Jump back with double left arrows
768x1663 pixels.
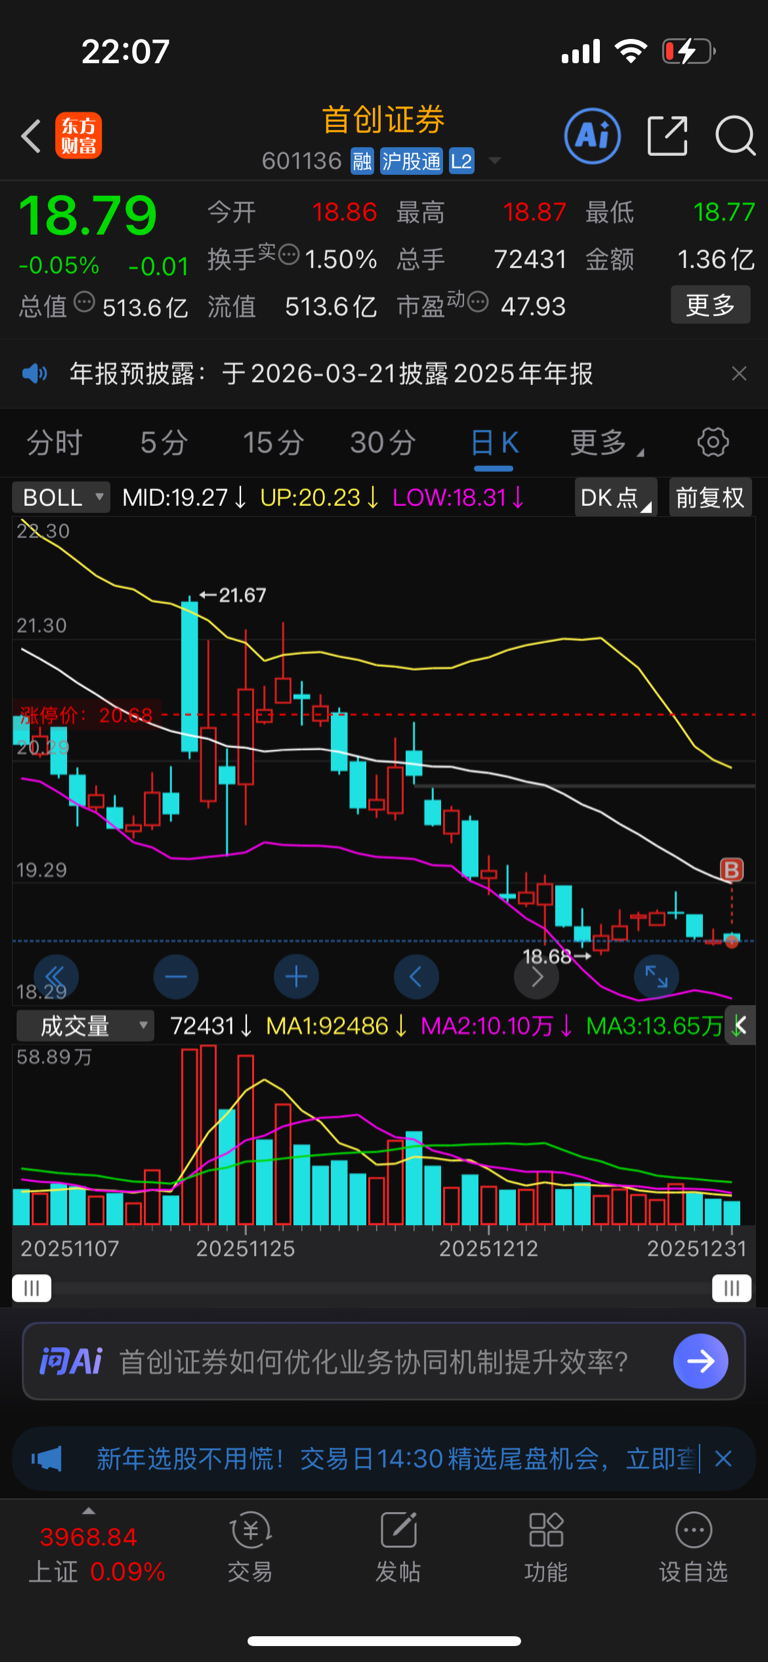[x=56, y=977]
